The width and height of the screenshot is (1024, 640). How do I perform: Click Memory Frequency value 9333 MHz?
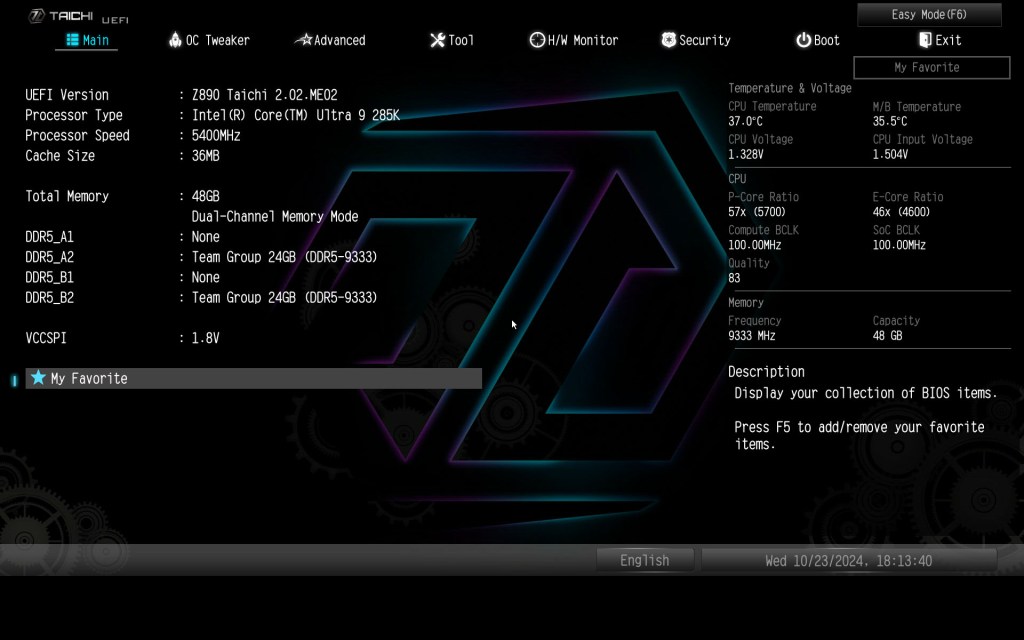pos(752,336)
